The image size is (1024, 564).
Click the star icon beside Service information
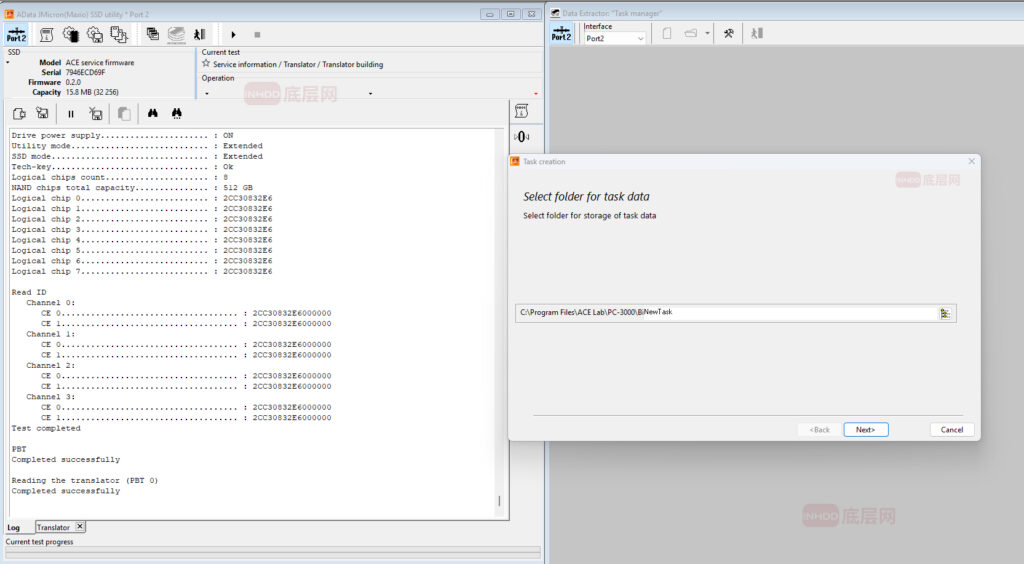click(206, 63)
